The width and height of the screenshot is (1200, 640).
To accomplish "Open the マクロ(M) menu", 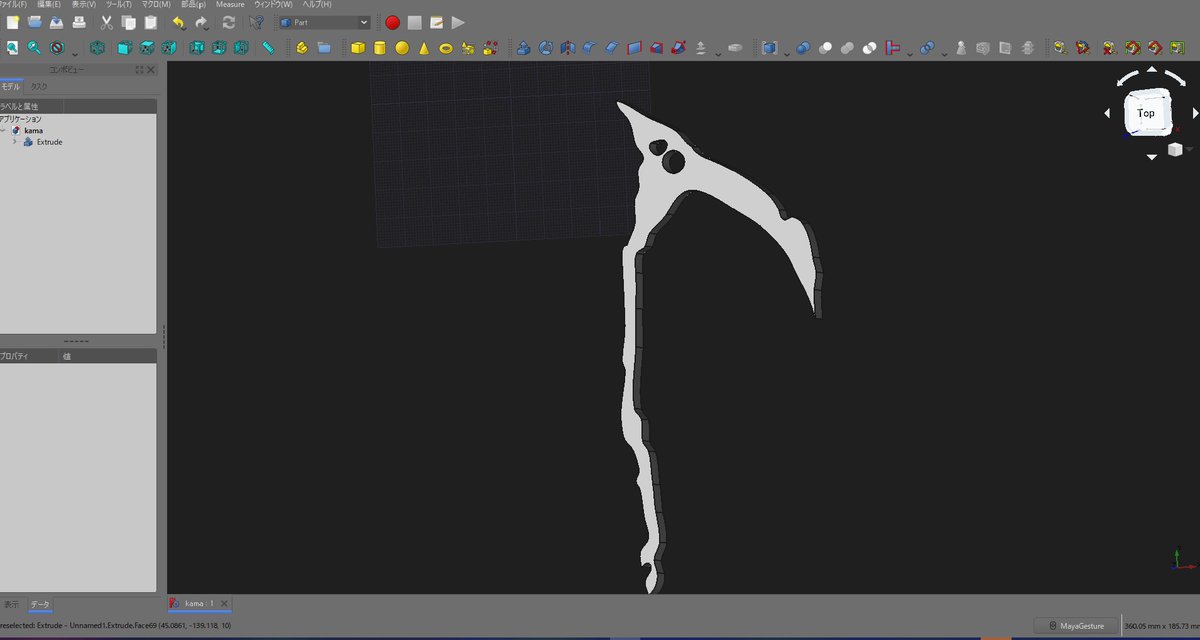I will coord(155,4).
